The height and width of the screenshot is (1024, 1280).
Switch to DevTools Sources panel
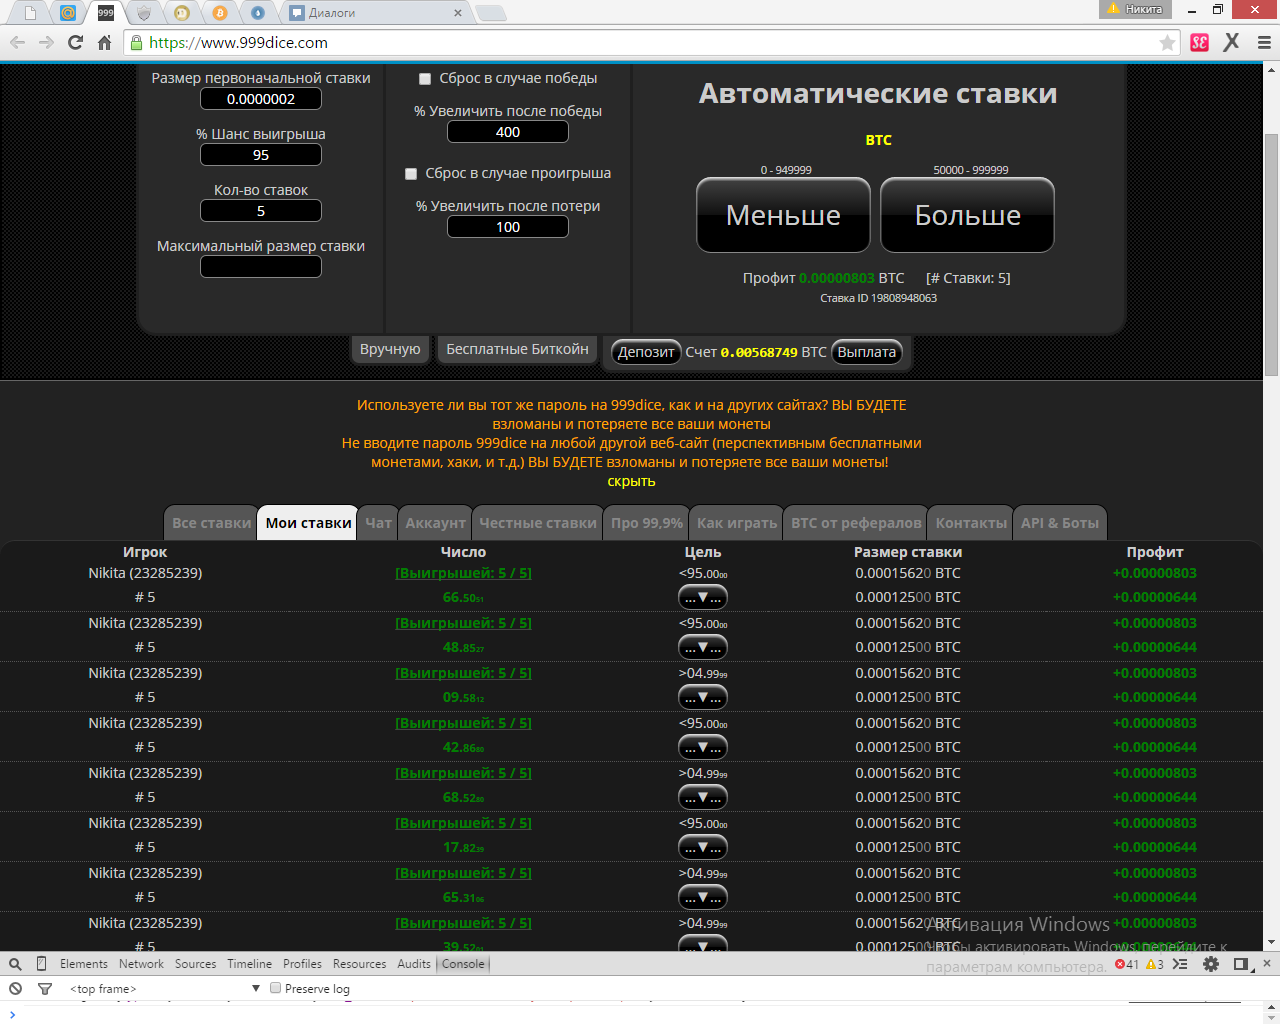tap(195, 964)
